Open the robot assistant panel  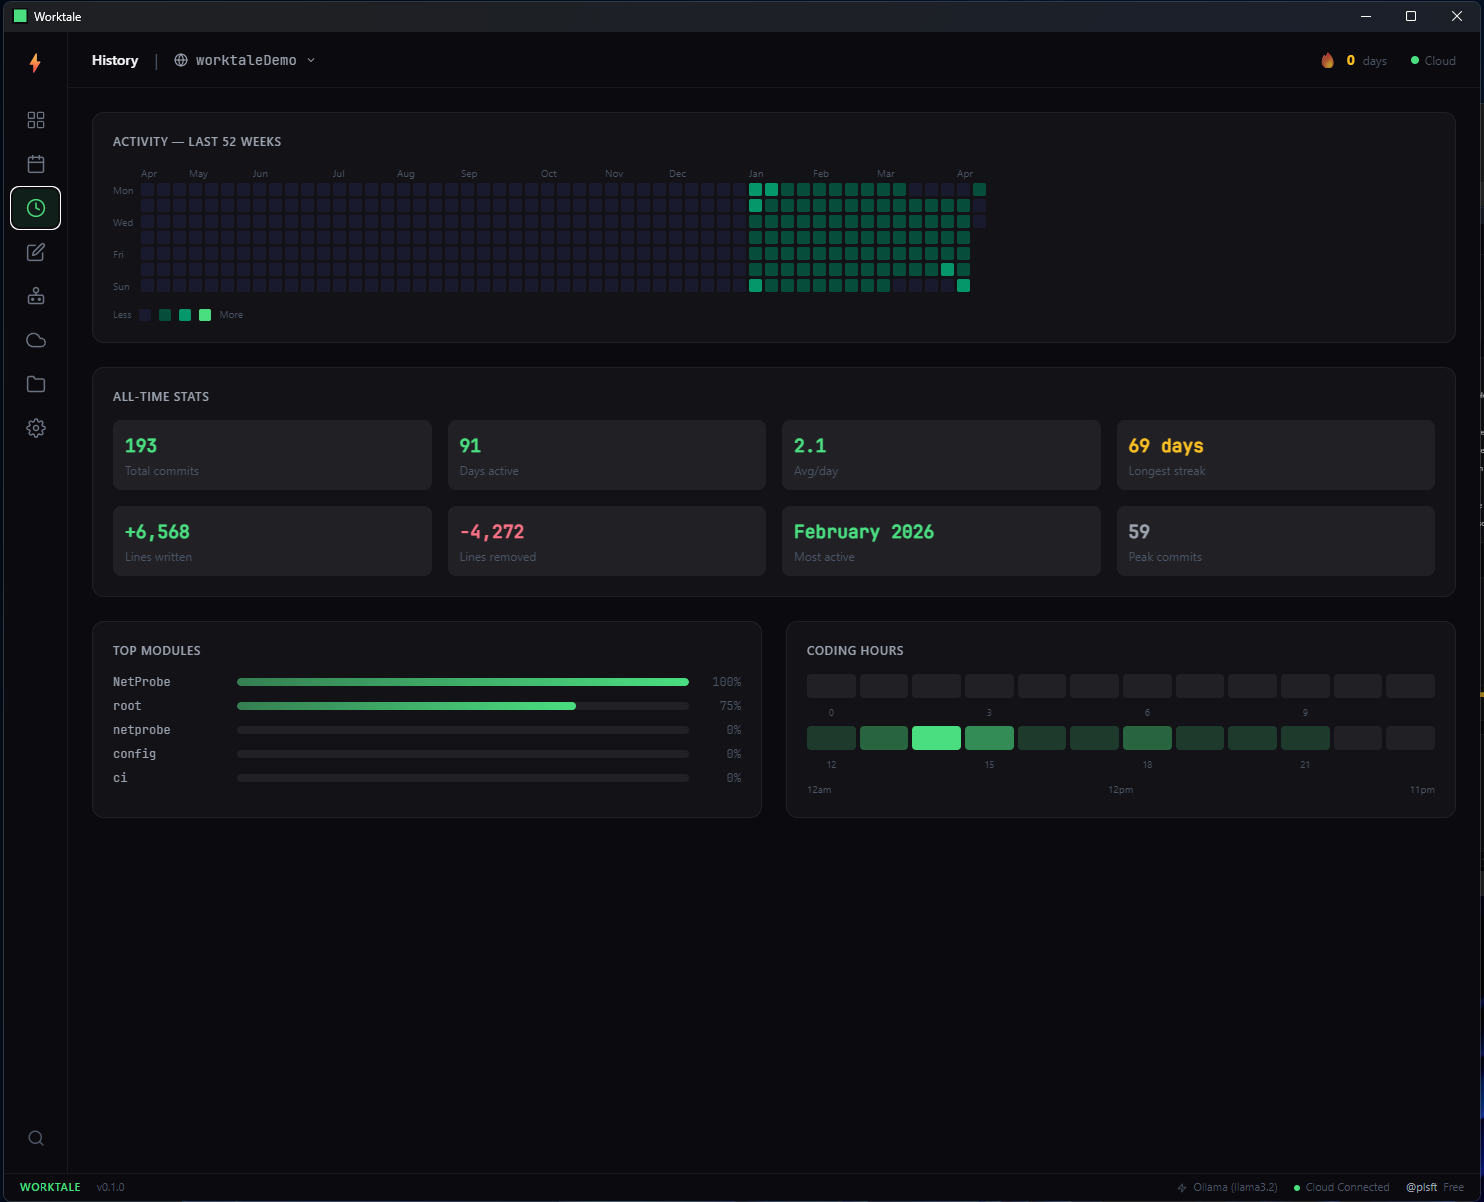(36, 296)
